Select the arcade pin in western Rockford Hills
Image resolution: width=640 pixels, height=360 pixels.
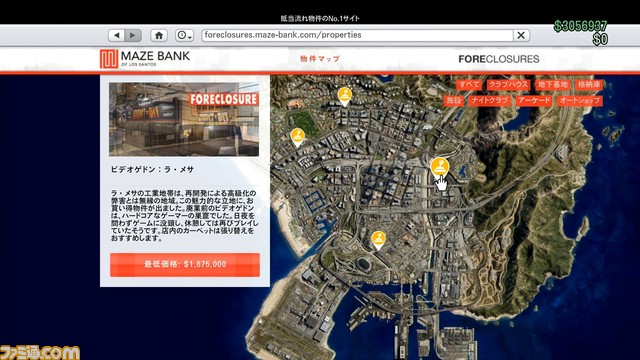click(298, 137)
